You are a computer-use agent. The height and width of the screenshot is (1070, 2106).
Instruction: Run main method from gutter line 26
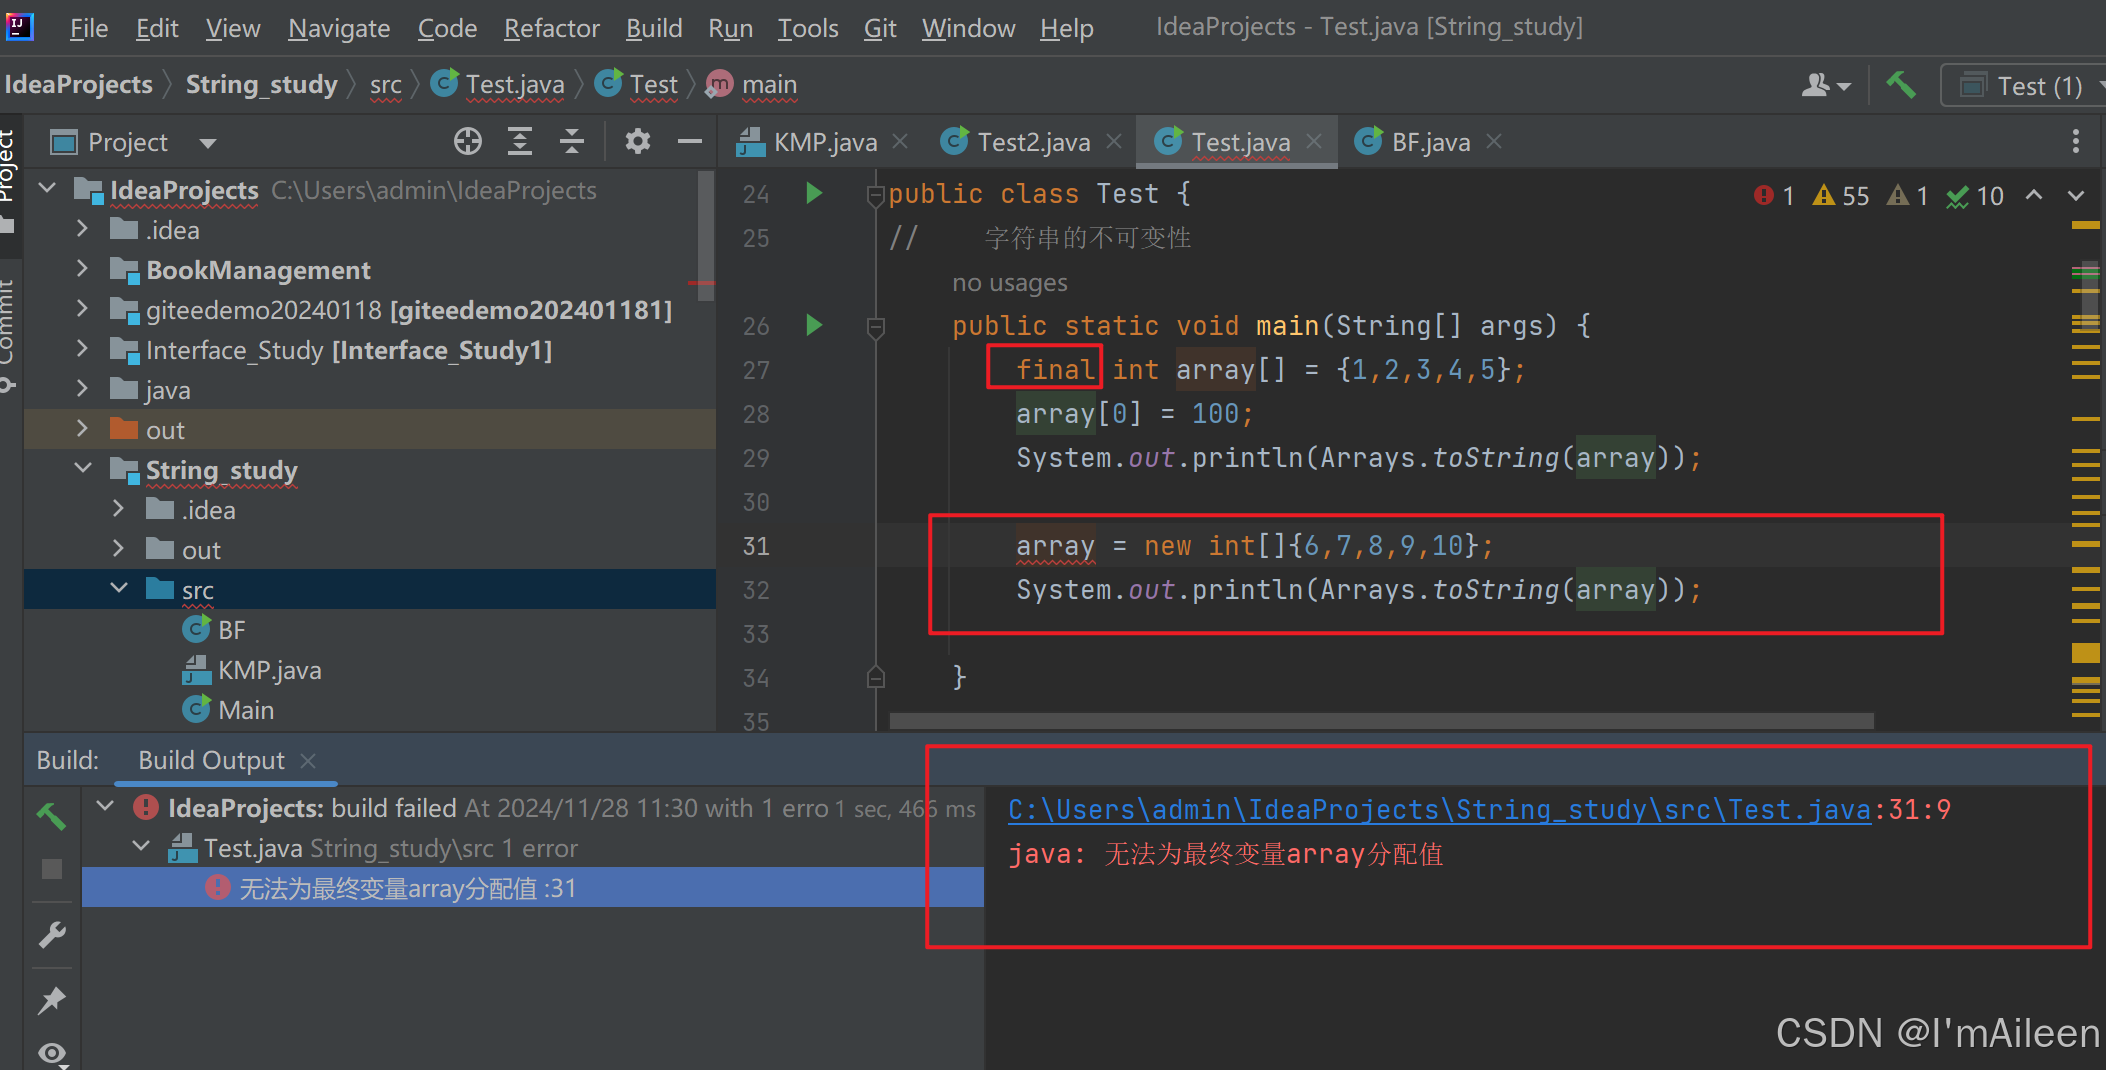(814, 325)
